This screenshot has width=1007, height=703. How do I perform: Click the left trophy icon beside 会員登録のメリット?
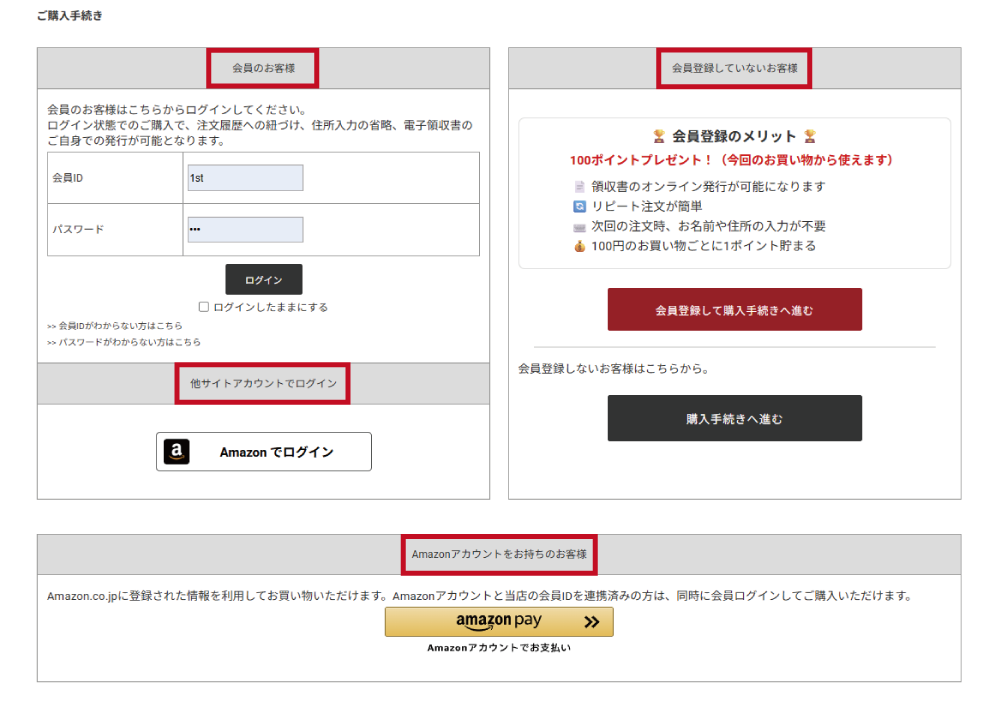pos(658,137)
